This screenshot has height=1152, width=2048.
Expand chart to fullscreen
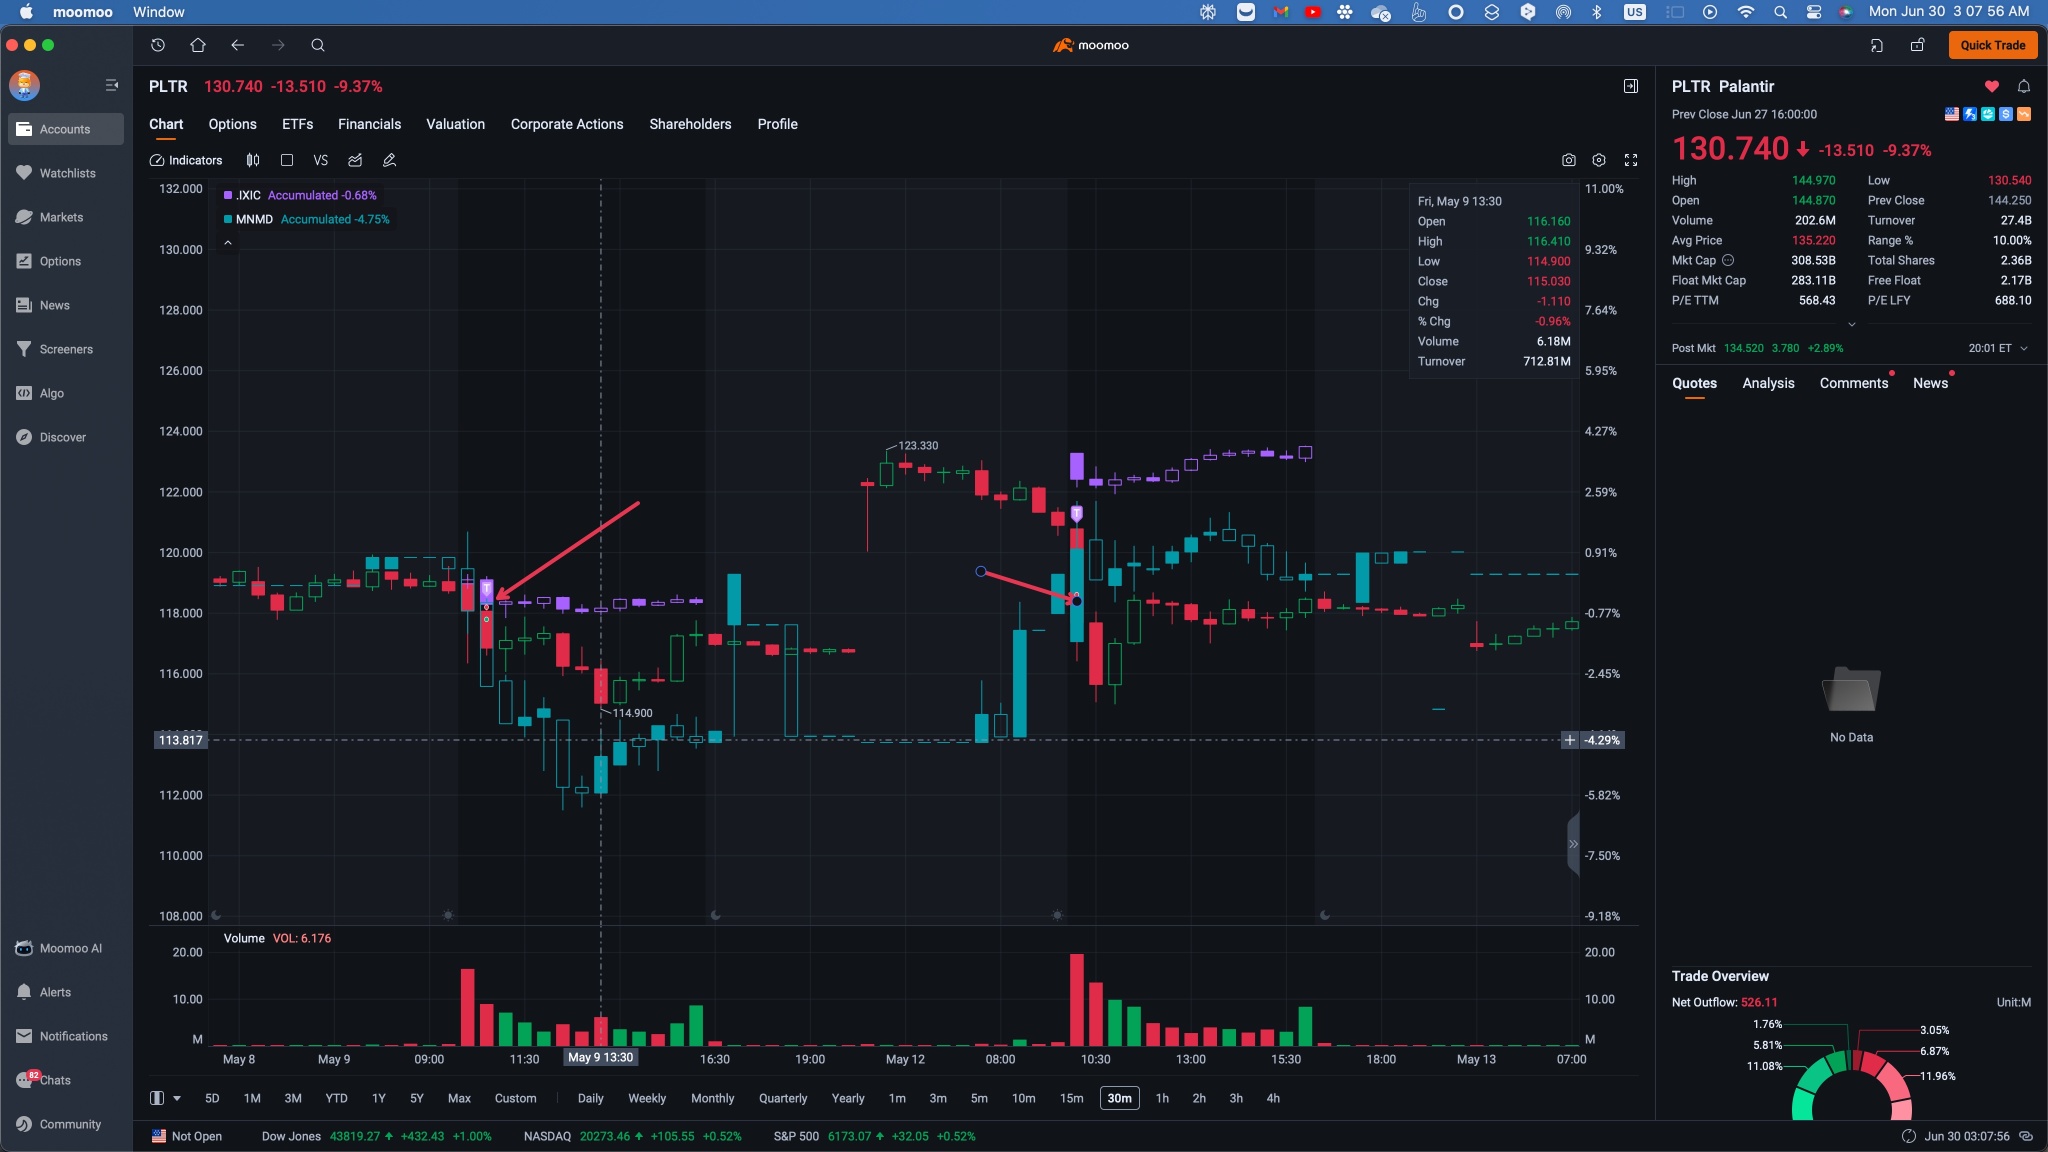(x=1631, y=160)
